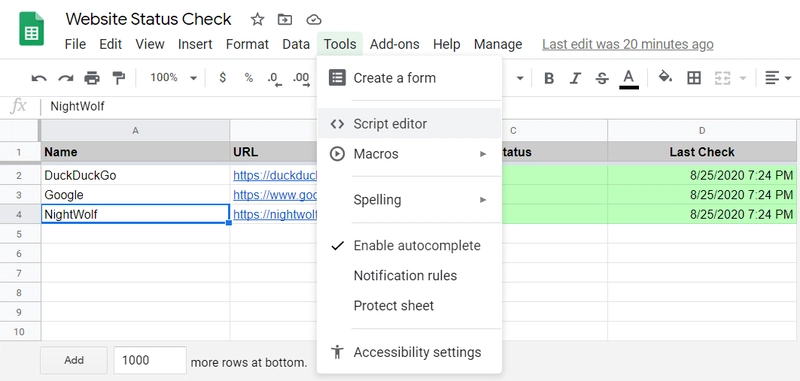
Task: Rename the Website Status Check title
Action: pyautogui.click(x=148, y=19)
